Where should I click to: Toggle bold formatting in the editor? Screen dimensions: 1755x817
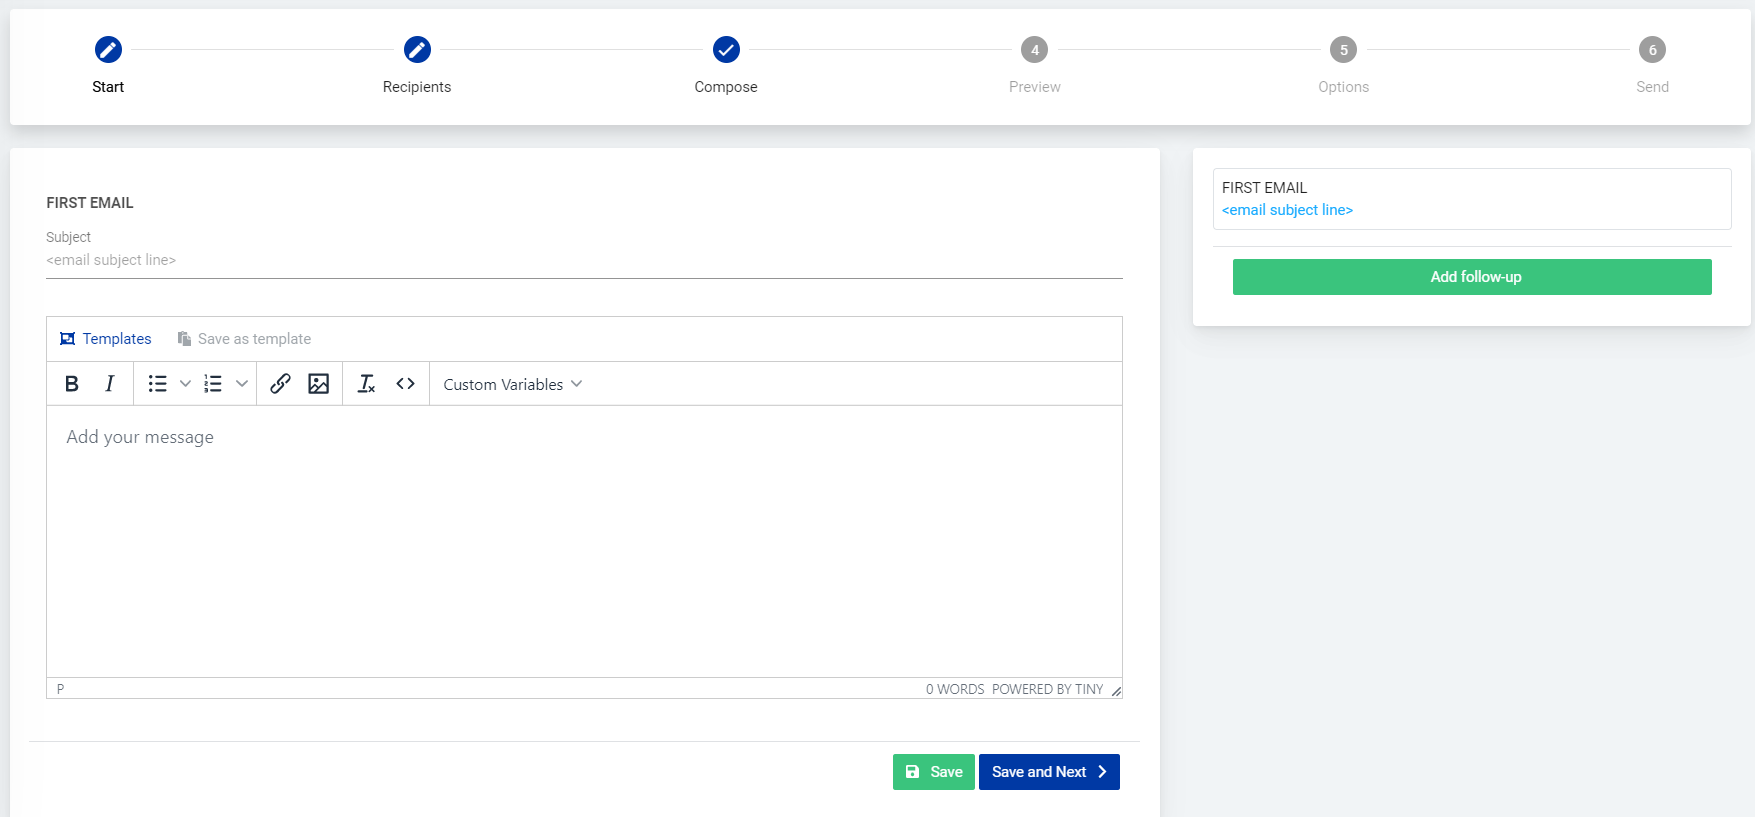72,384
